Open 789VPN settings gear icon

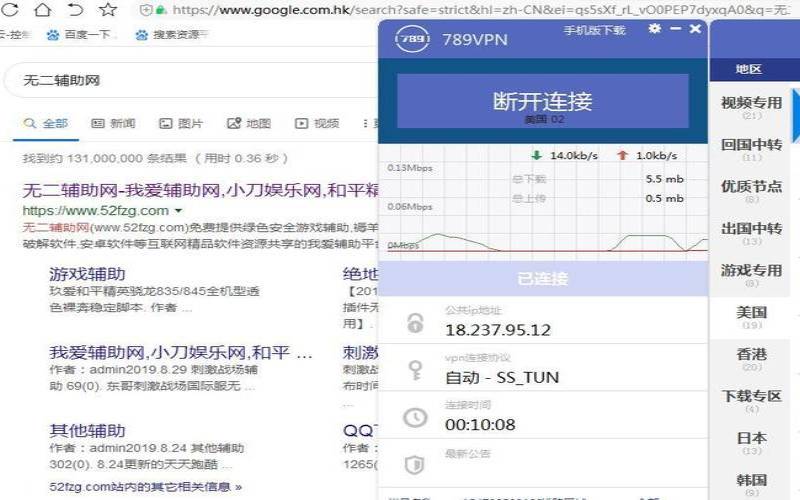tap(655, 29)
